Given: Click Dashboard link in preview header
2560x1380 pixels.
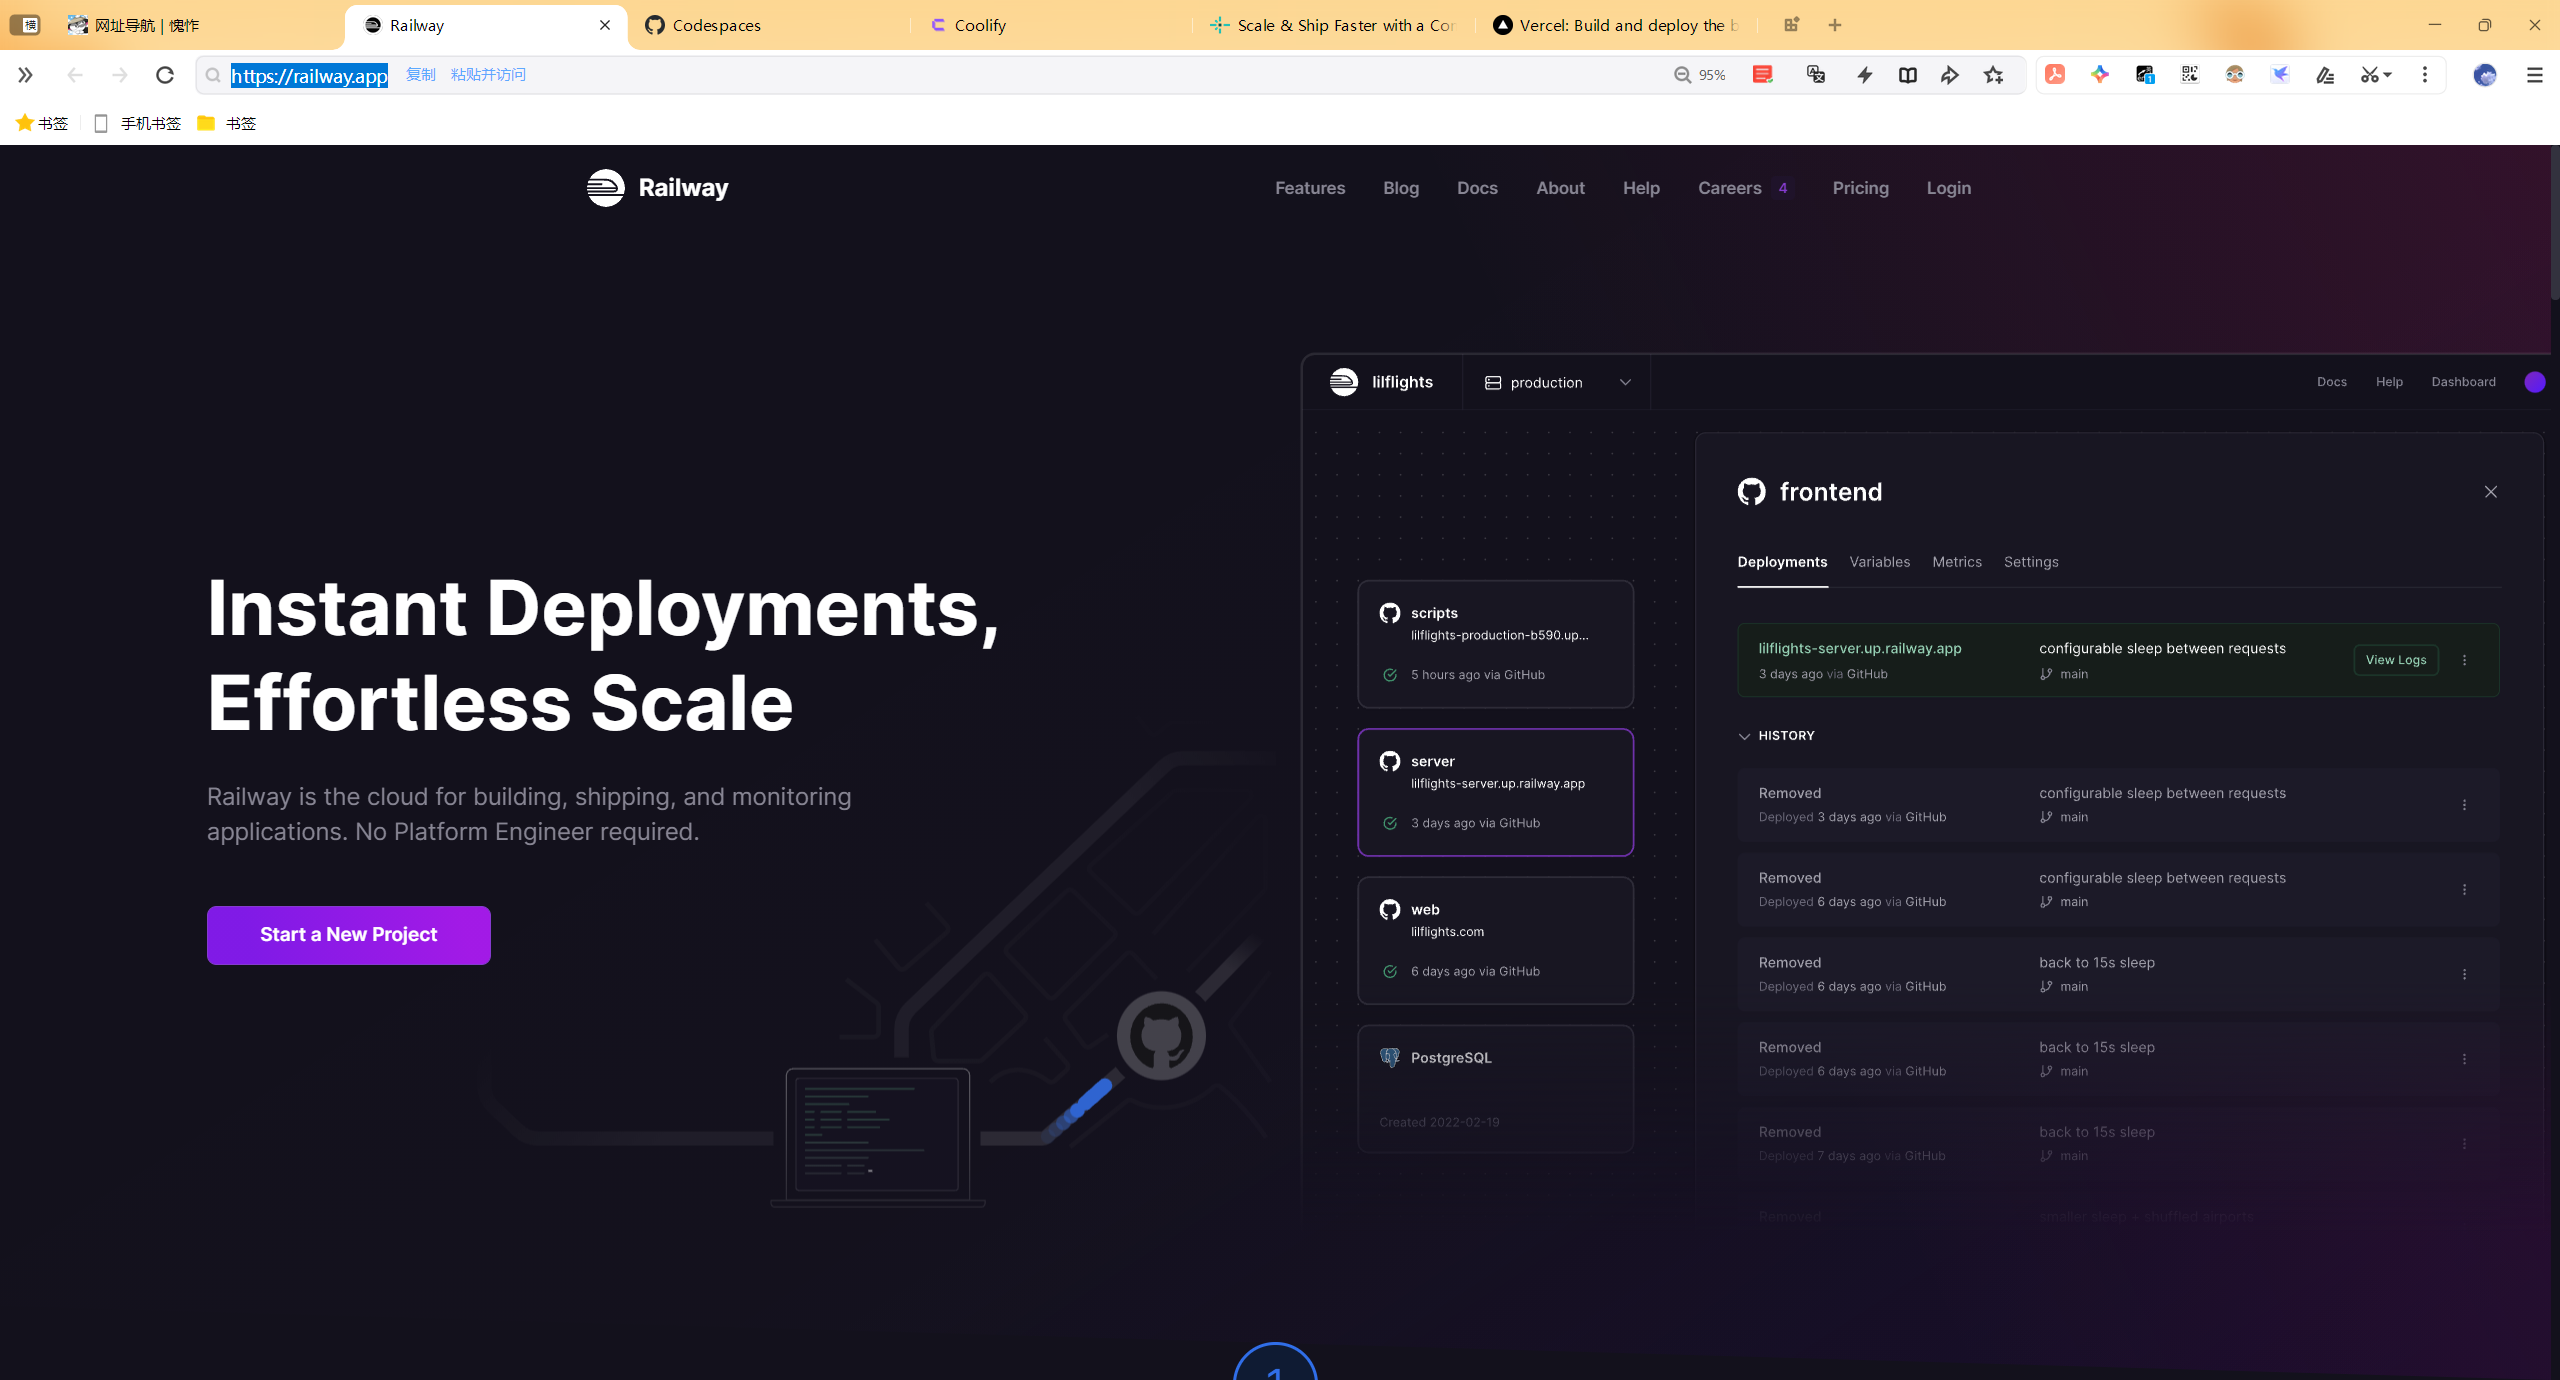Looking at the screenshot, I should tap(2463, 382).
